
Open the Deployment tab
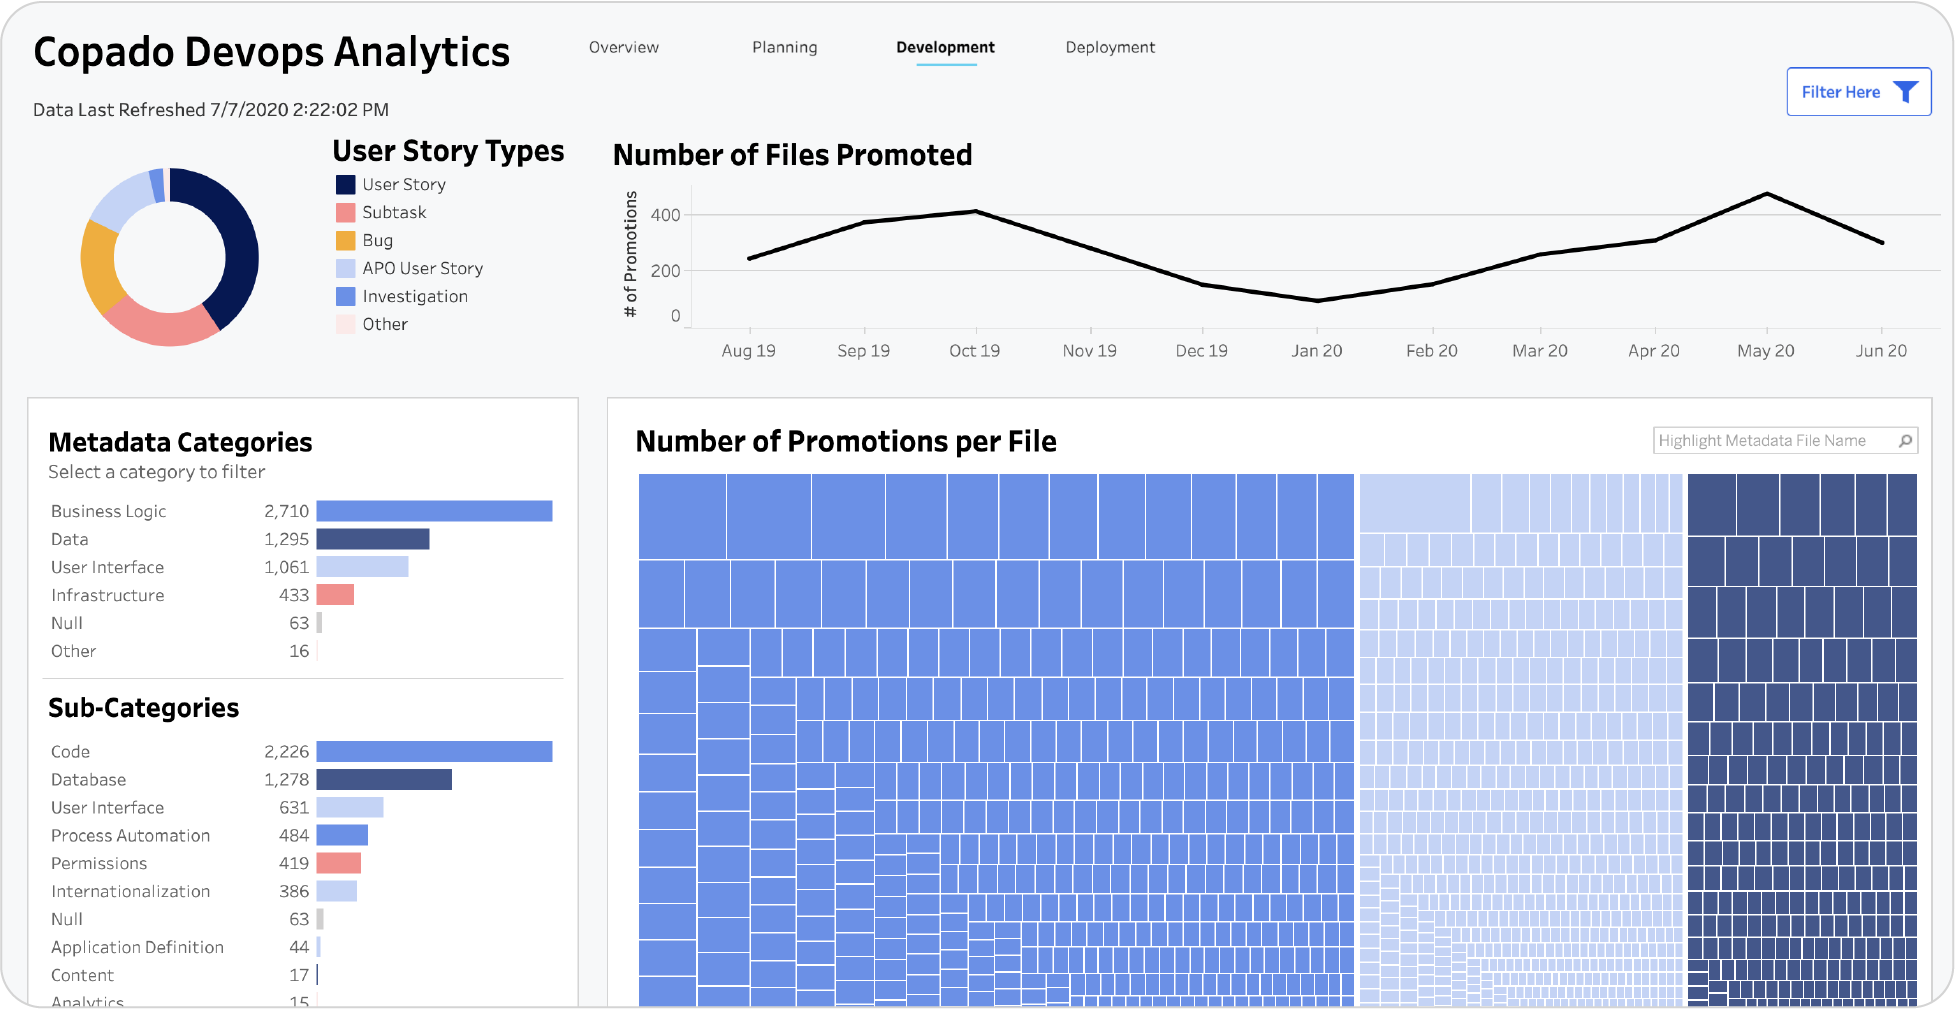1110,47
